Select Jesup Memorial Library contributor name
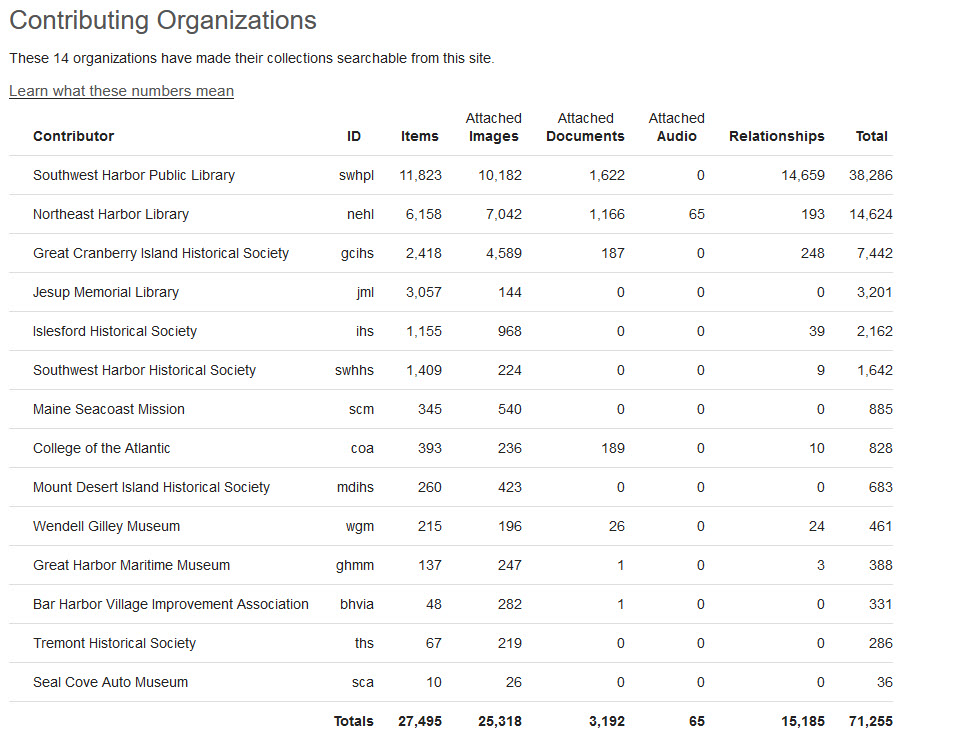This screenshot has height=738, width=964. (106, 292)
